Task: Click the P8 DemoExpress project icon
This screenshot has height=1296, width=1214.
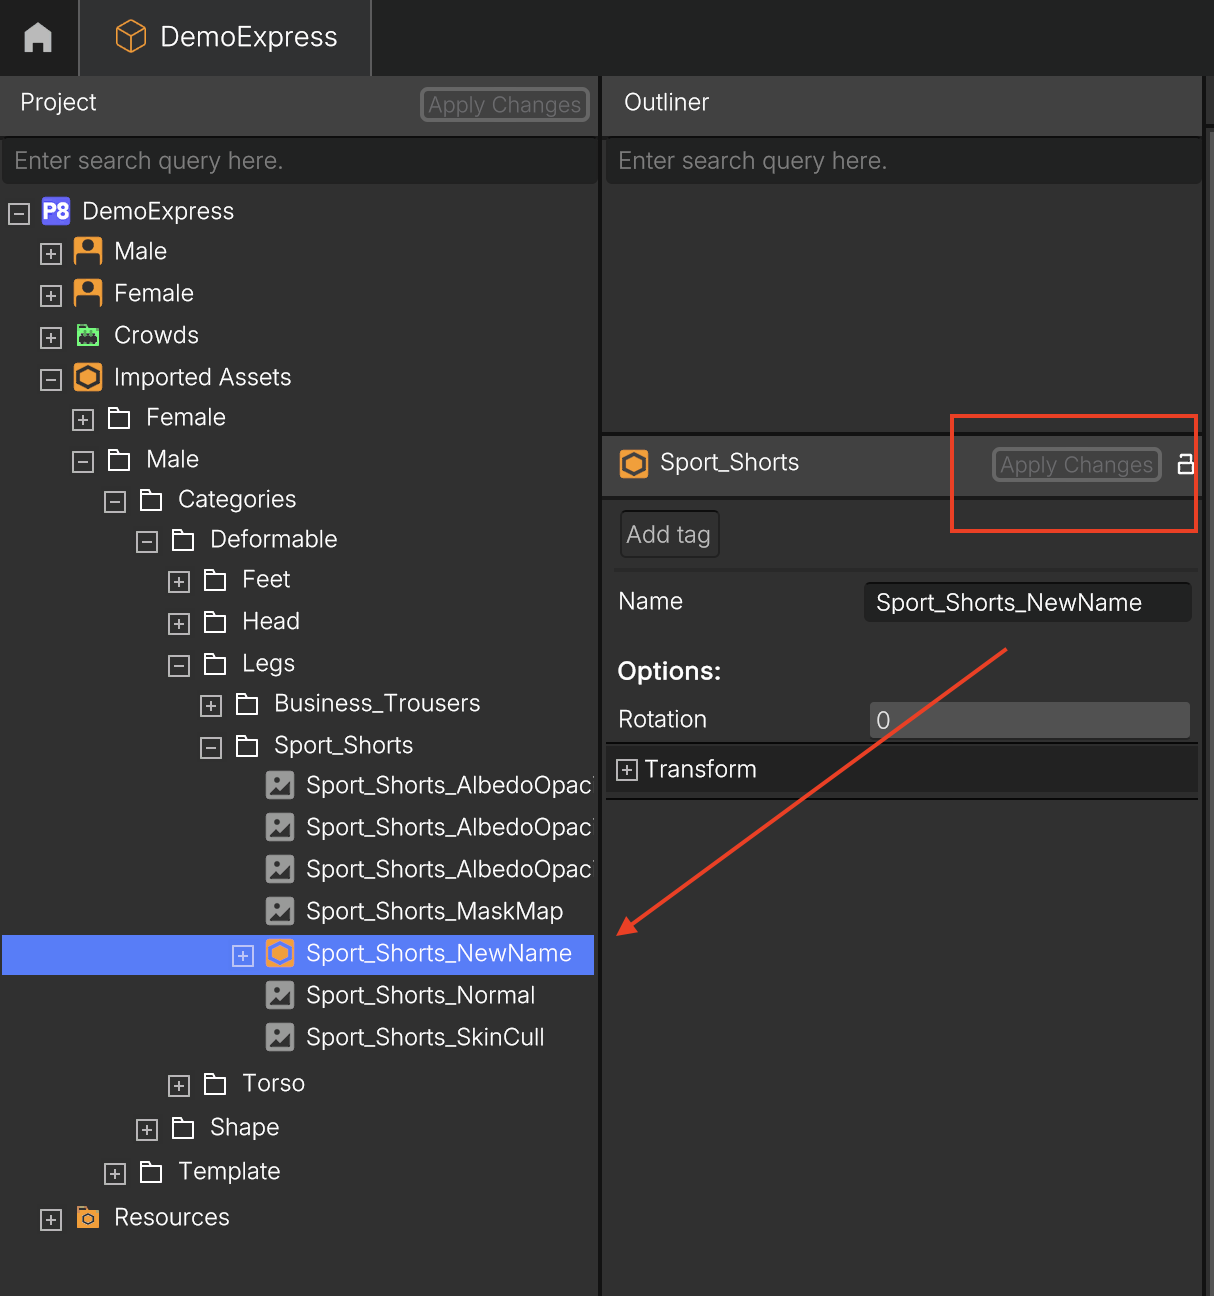Action: [56, 211]
